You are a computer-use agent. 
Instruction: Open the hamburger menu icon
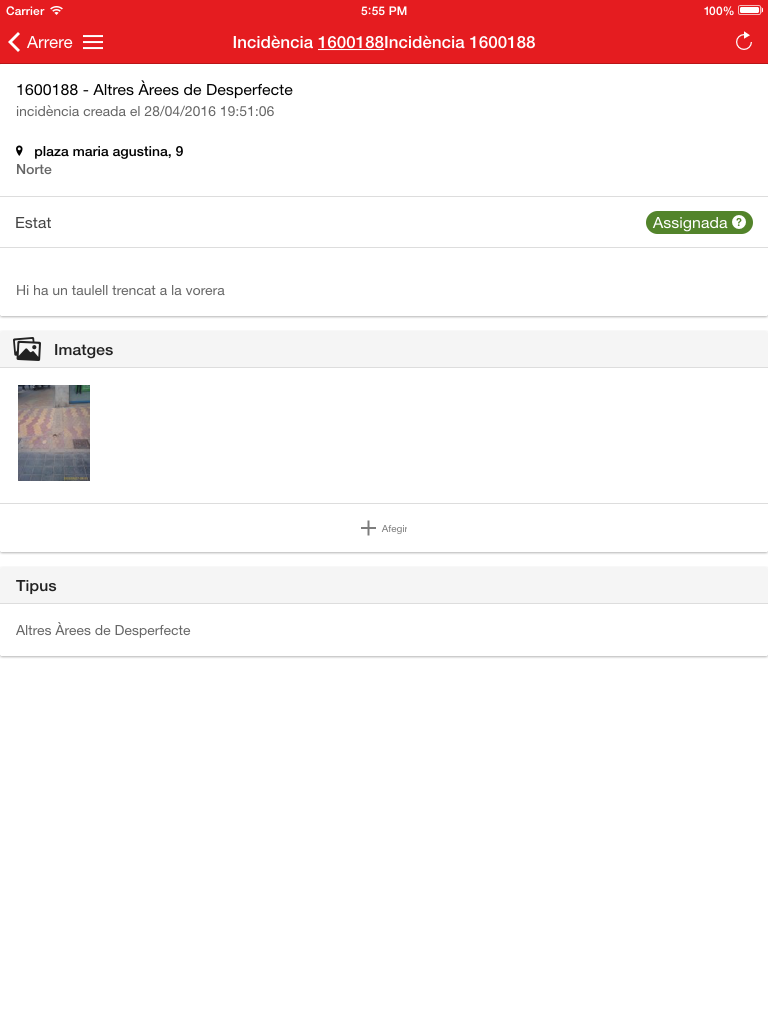tap(93, 42)
